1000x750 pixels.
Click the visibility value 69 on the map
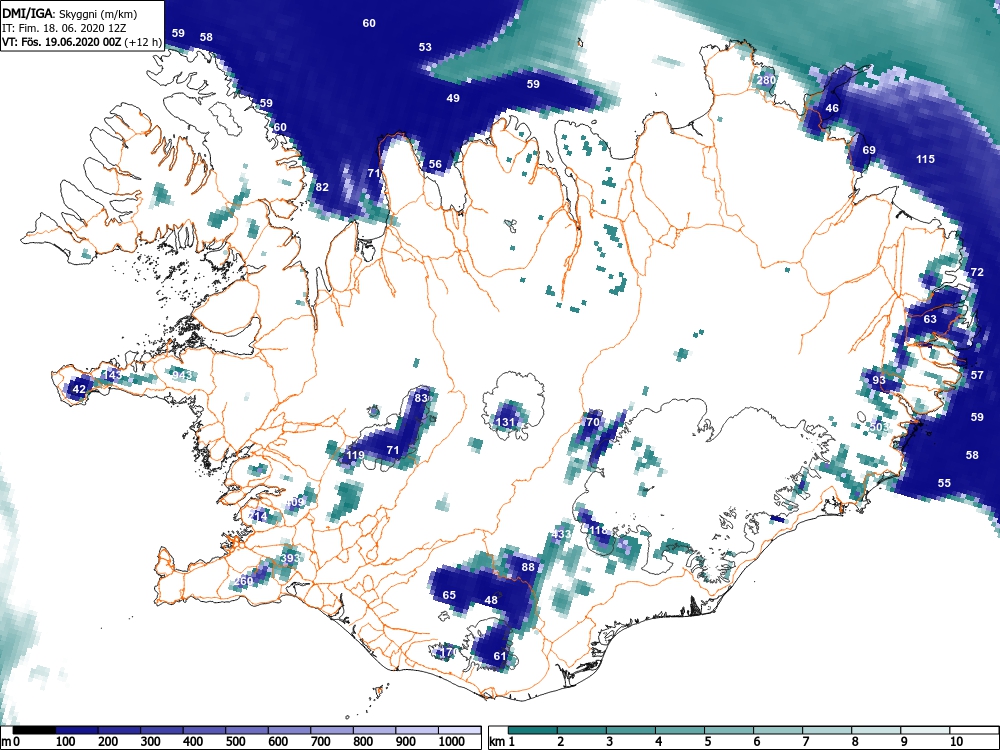869,151
